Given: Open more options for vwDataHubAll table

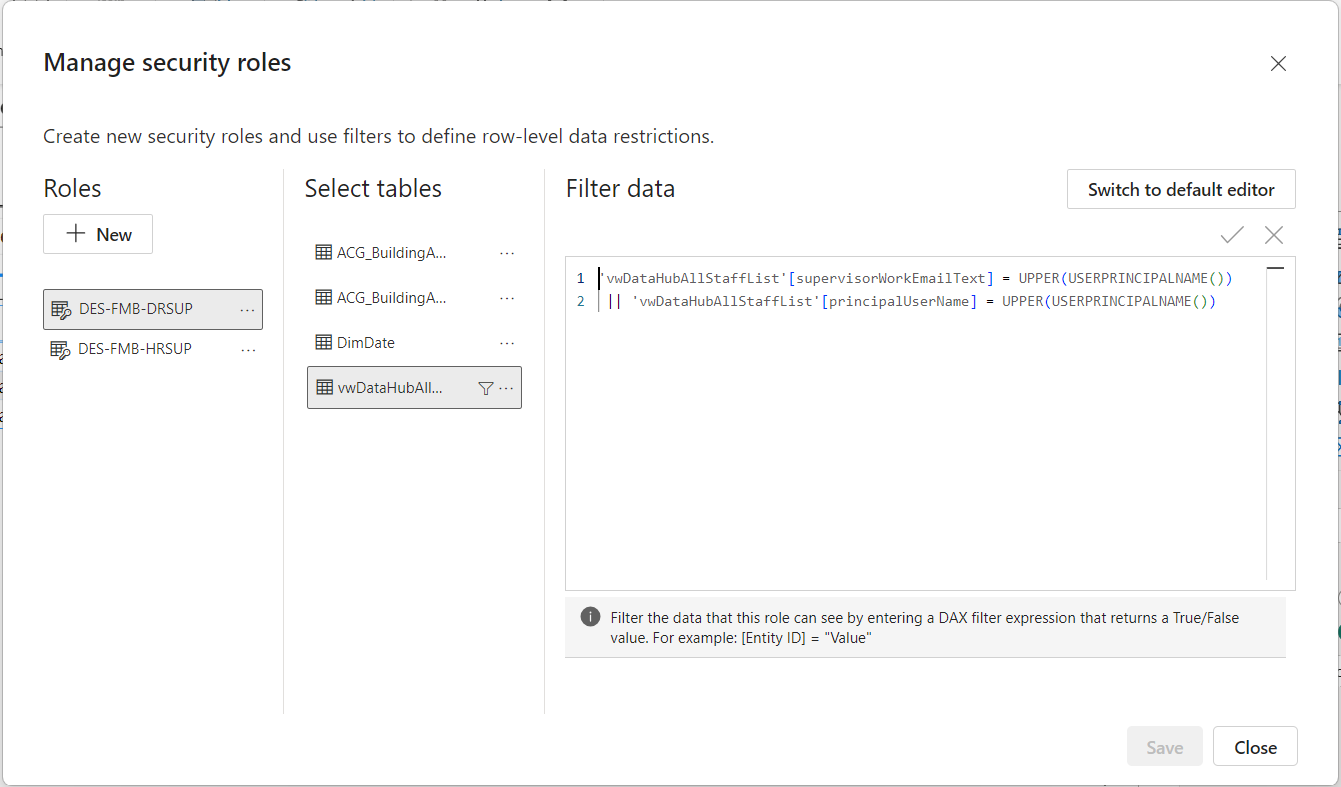Looking at the screenshot, I should pyautogui.click(x=507, y=388).
